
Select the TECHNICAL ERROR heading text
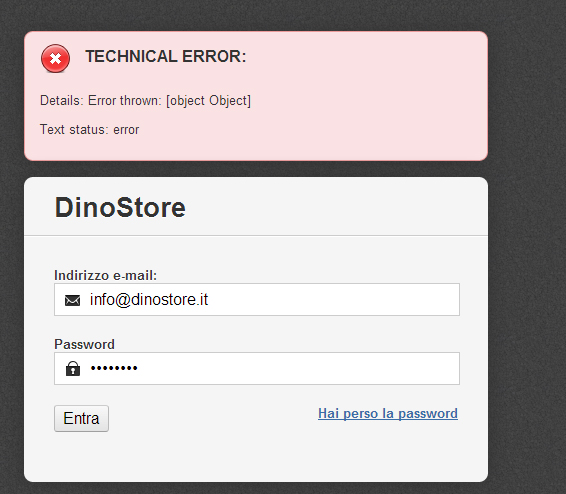(166, 57)
